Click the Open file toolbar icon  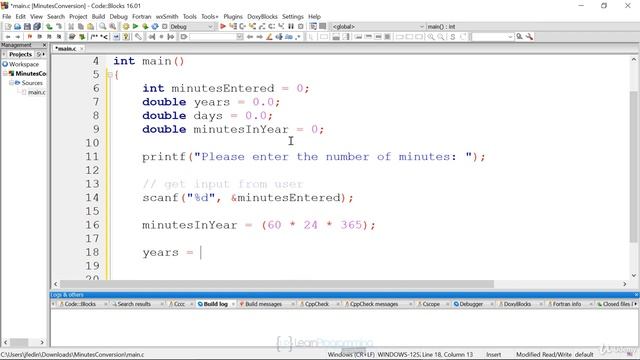[18, 27]
